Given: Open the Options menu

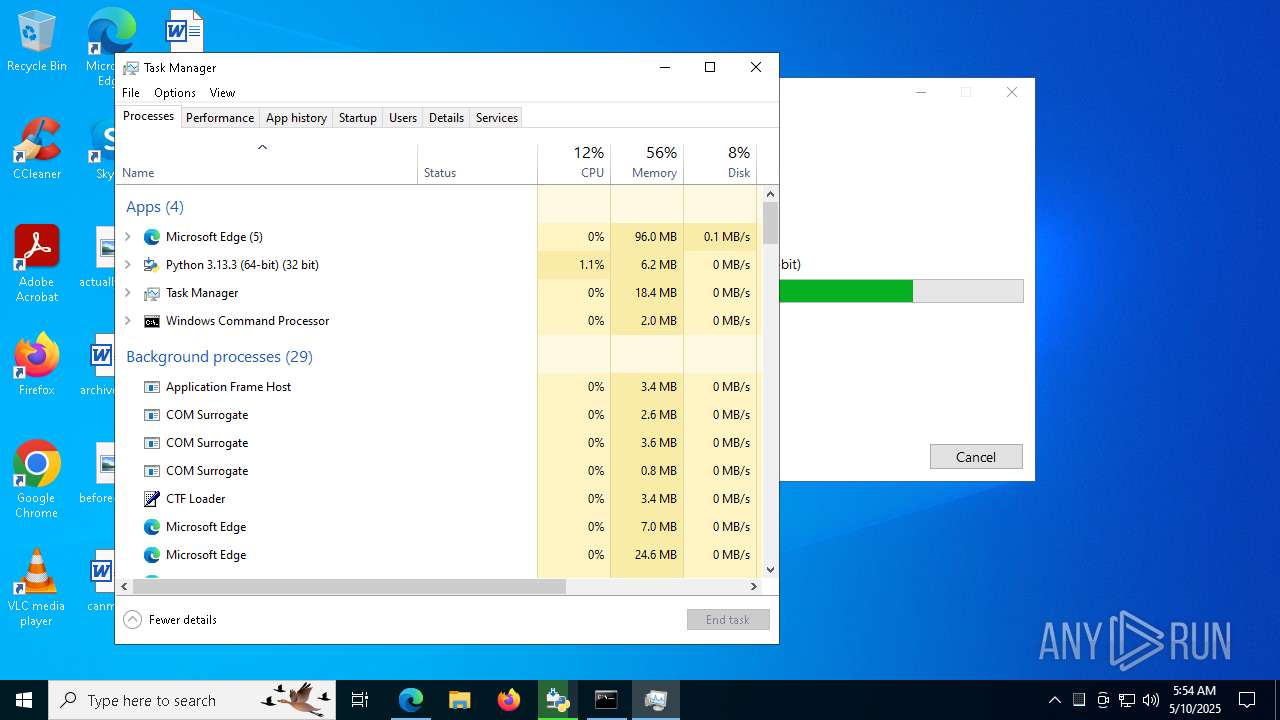Looking at the screenshot, I should 175,93.
